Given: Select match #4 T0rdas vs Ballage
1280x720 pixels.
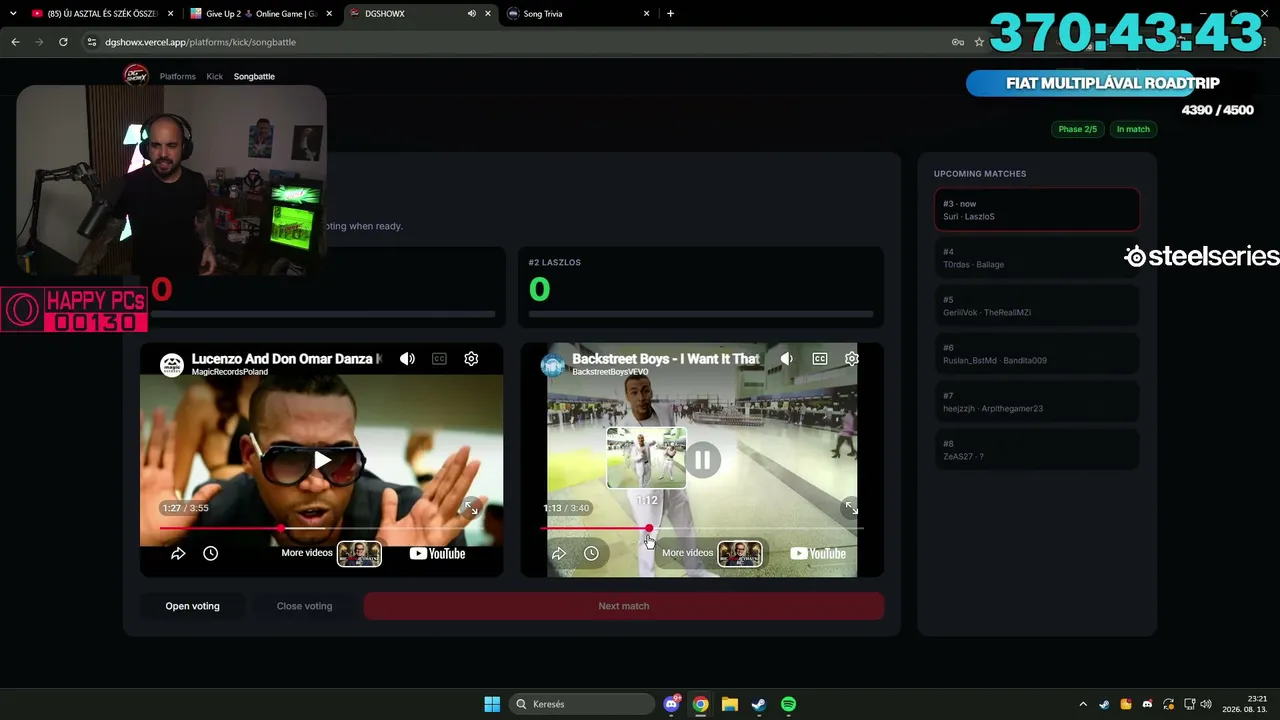Looking at the screenshot, I should coord(1037,258).
